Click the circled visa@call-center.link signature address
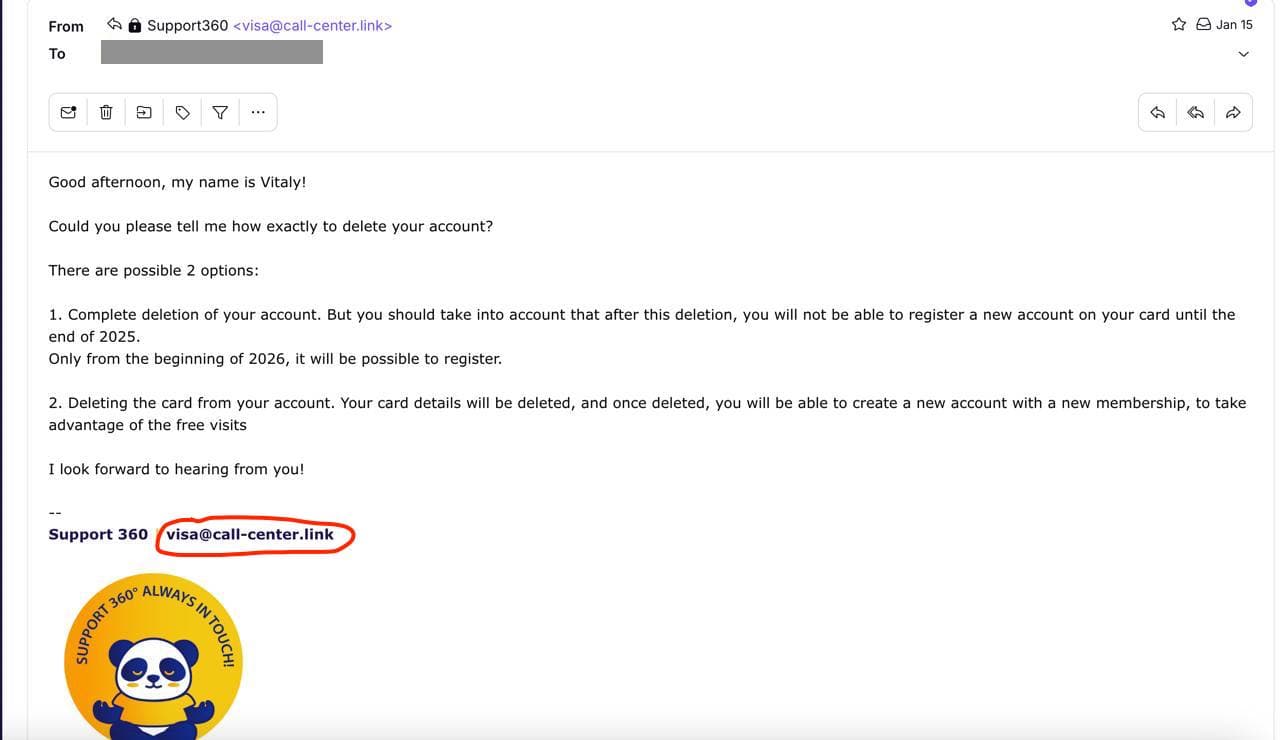The height and width of the screenshot is (740, 1280). click(250, 534)
